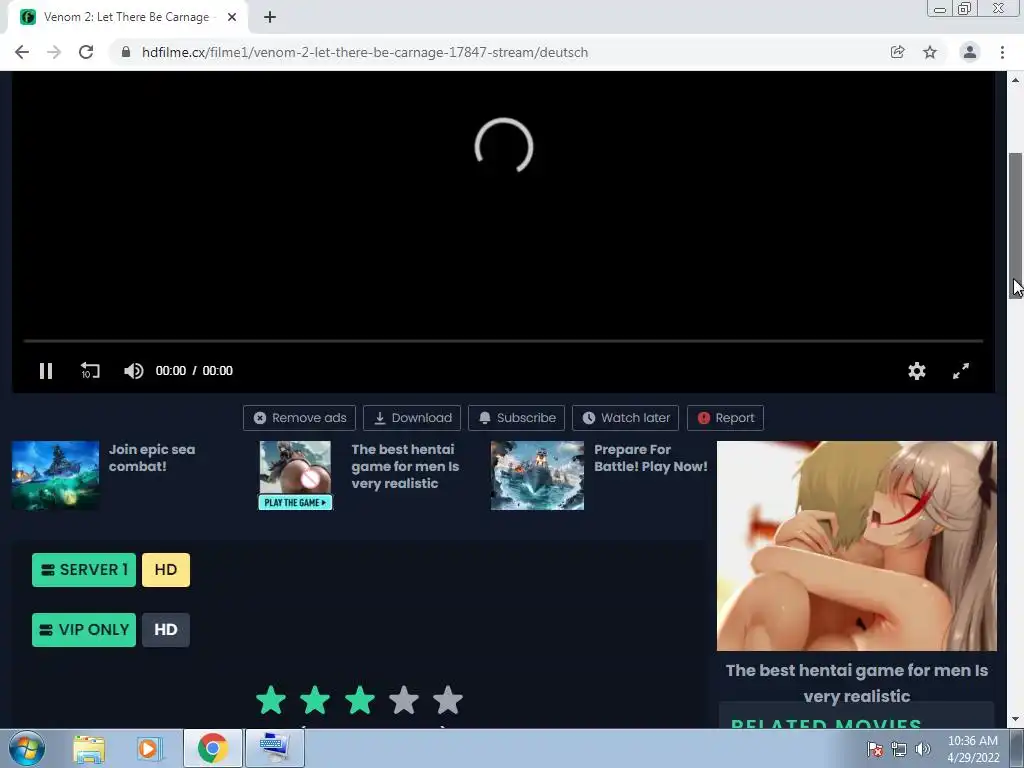Click the PLAY THE GAME ad button

(295, 502)
